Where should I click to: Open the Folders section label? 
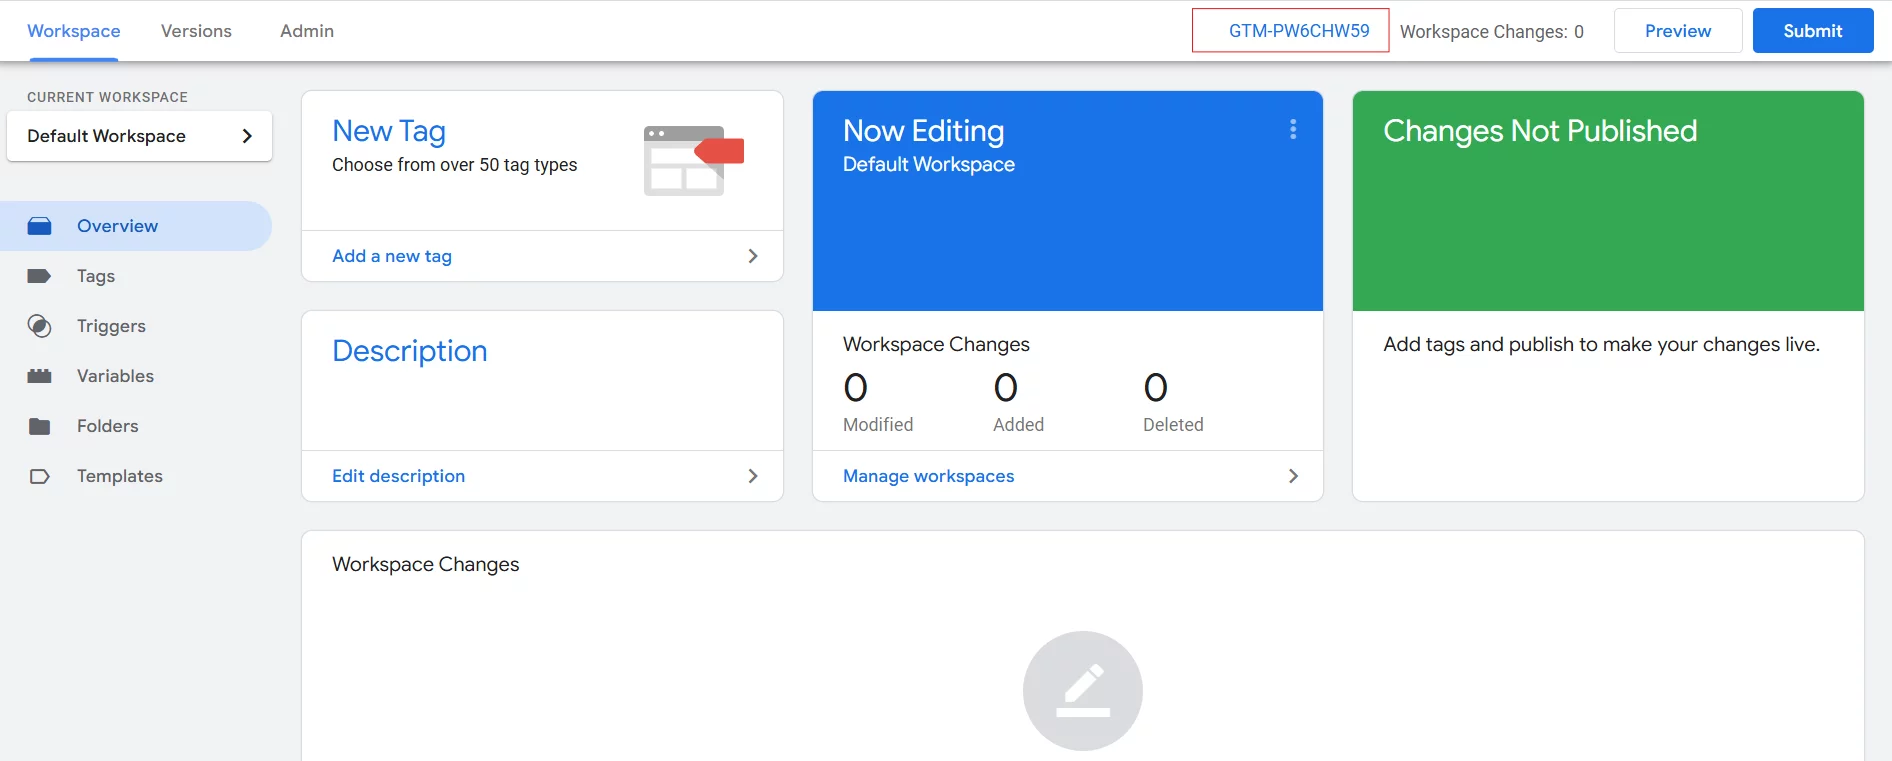(107, 426)
